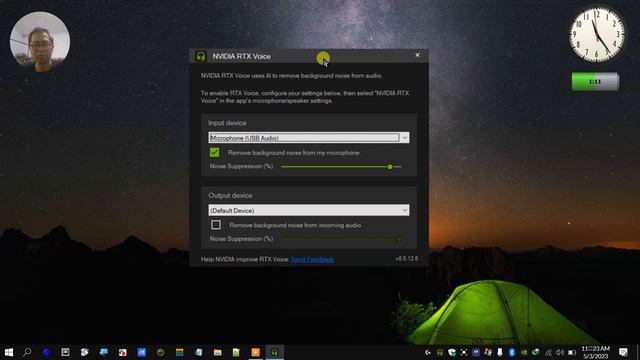Click the USB safely remove tray icon

point(500,352)
